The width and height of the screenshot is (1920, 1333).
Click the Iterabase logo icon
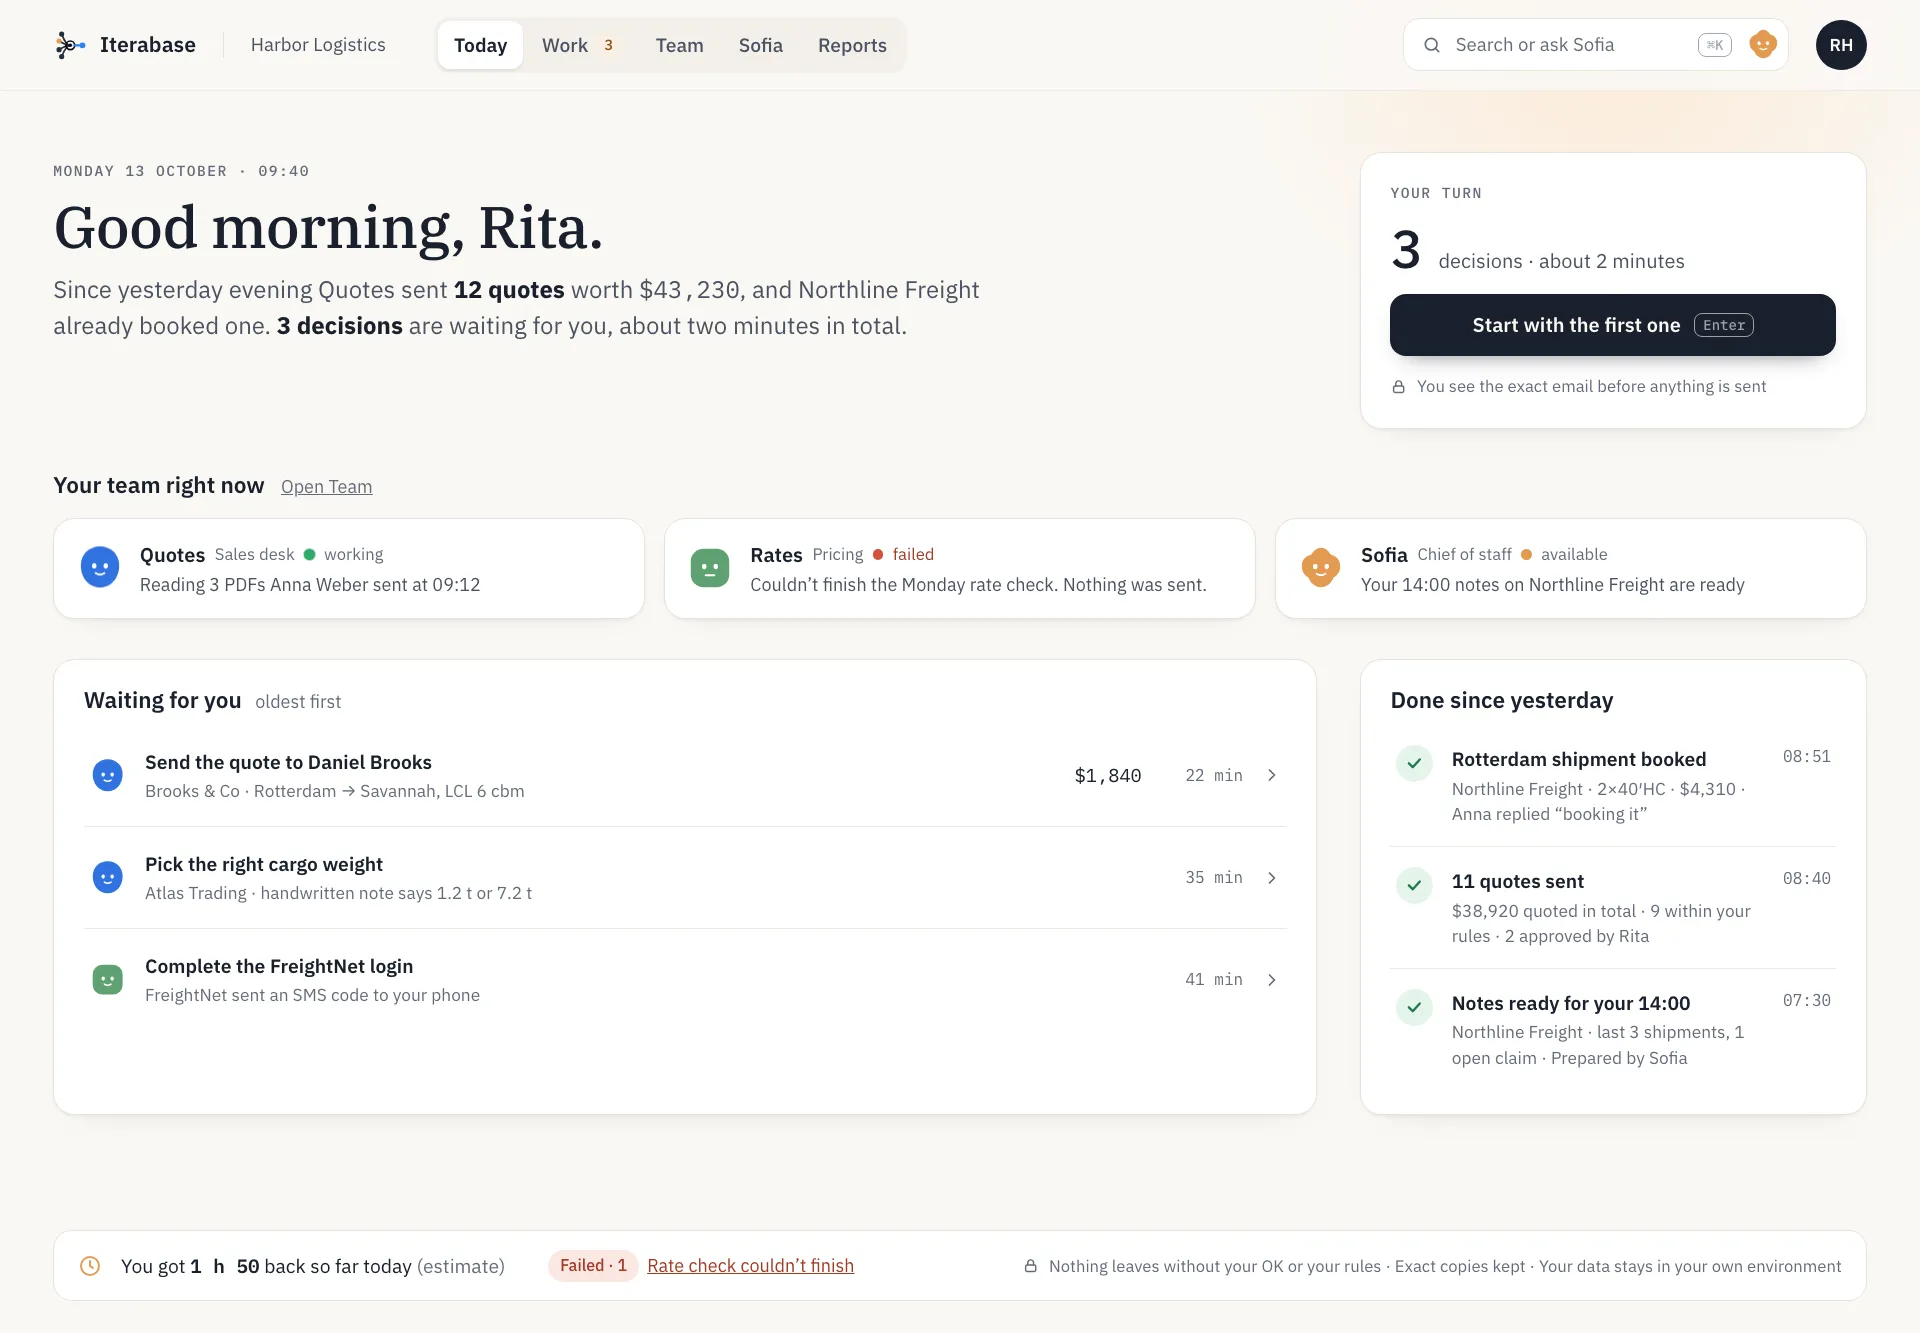tap(70, 45)
